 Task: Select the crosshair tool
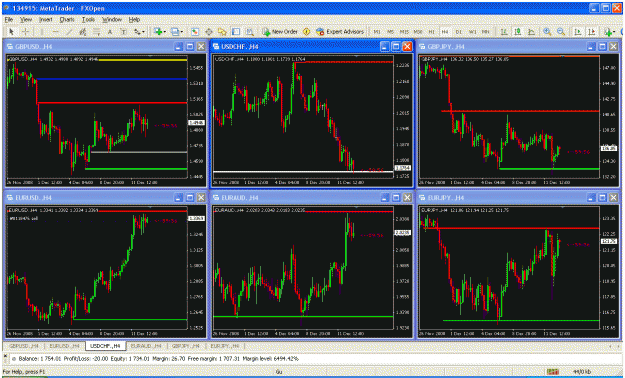(25, 32)
